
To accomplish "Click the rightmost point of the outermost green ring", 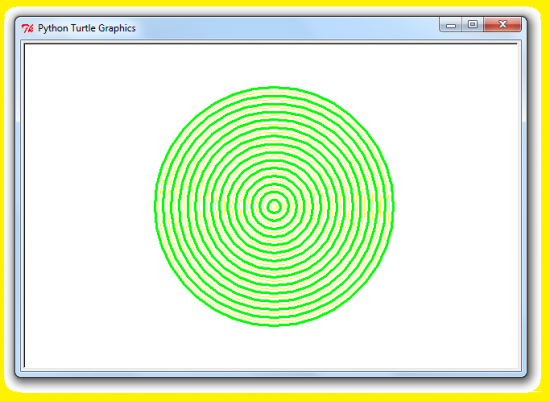I will pyautogui.click(x=393, y=207).
